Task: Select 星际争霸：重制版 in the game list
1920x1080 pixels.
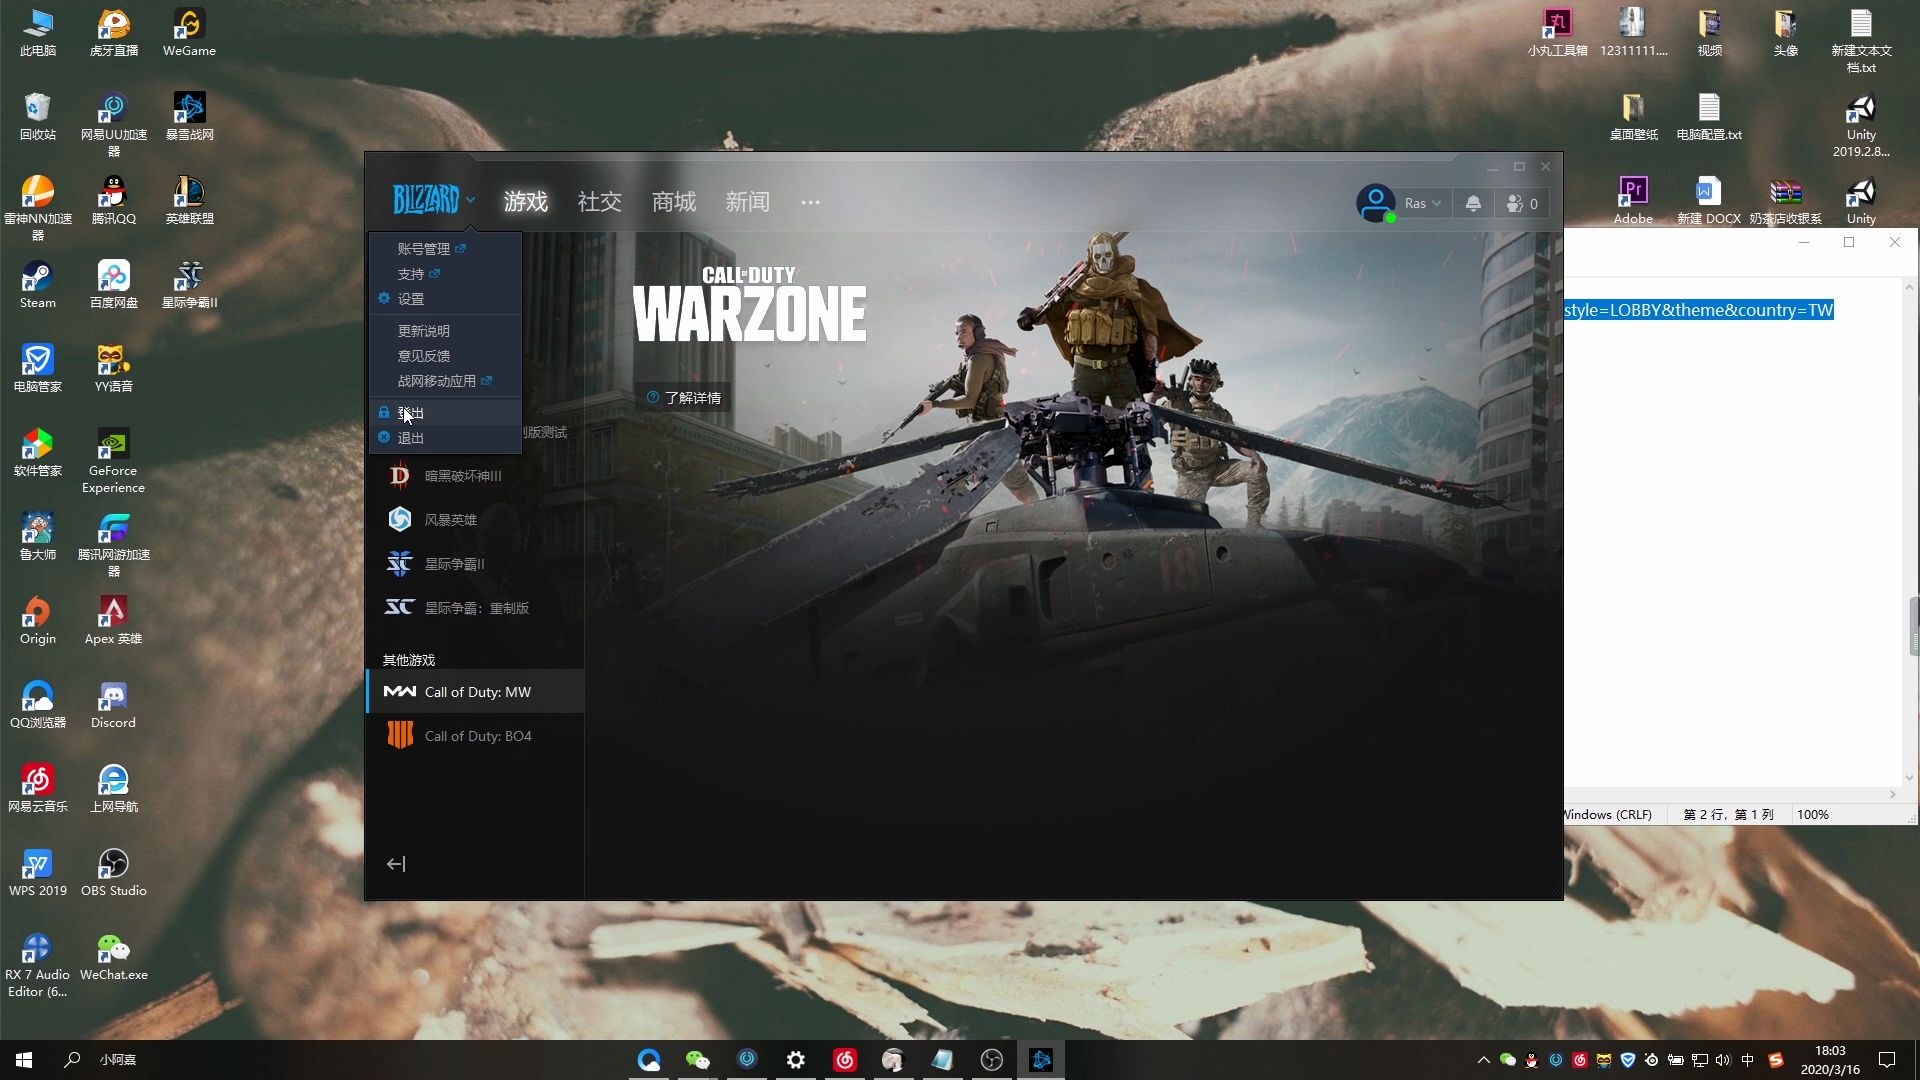Action: click(476, 608)
